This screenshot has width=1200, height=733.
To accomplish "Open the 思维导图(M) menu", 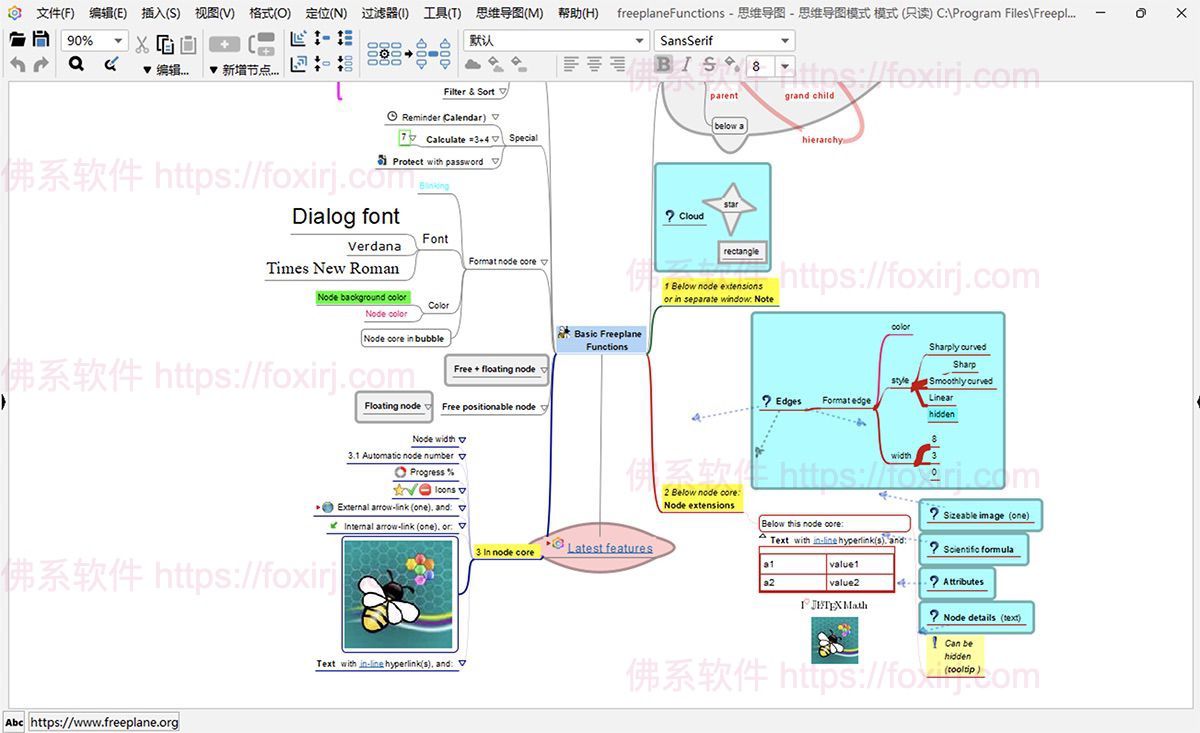I will click(x=509, y=13).
